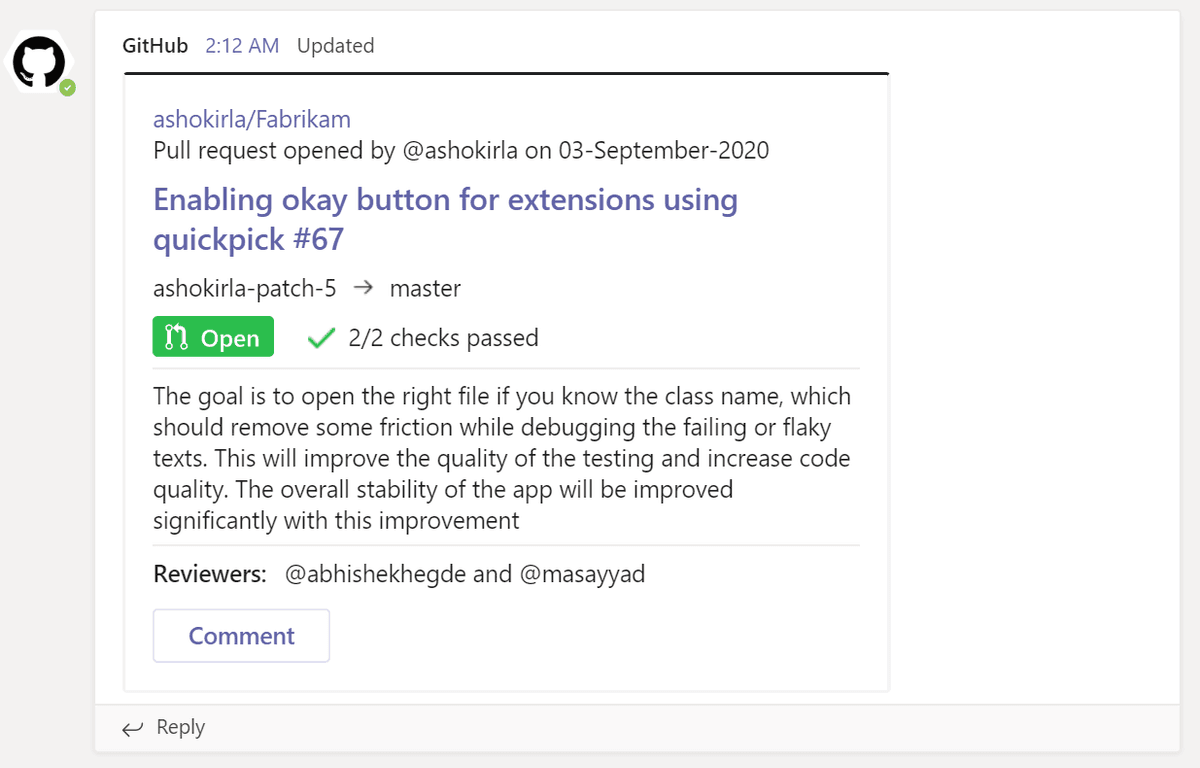Open pull request title Enabling okay button #67
This screenshot has height=768, width=1200.
tap(445, 219)
